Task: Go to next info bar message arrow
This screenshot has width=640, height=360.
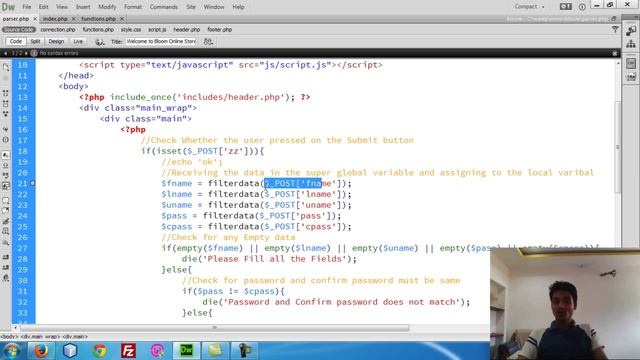Action: 26,53
